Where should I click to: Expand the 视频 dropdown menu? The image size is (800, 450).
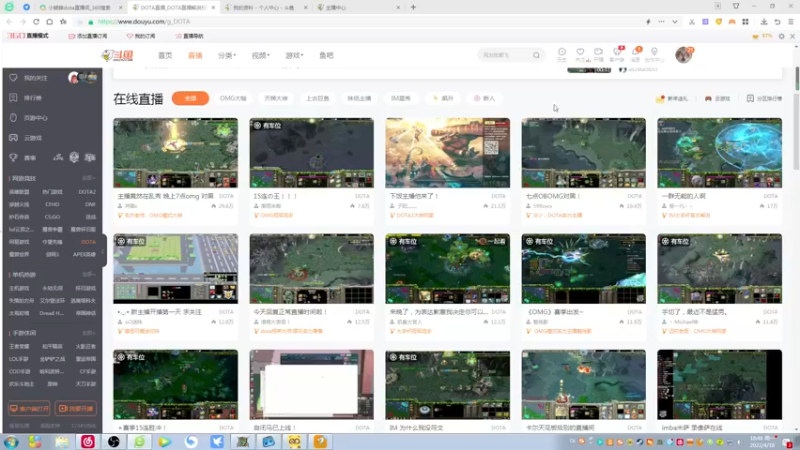pyautogui.click(x=260, y=55)
